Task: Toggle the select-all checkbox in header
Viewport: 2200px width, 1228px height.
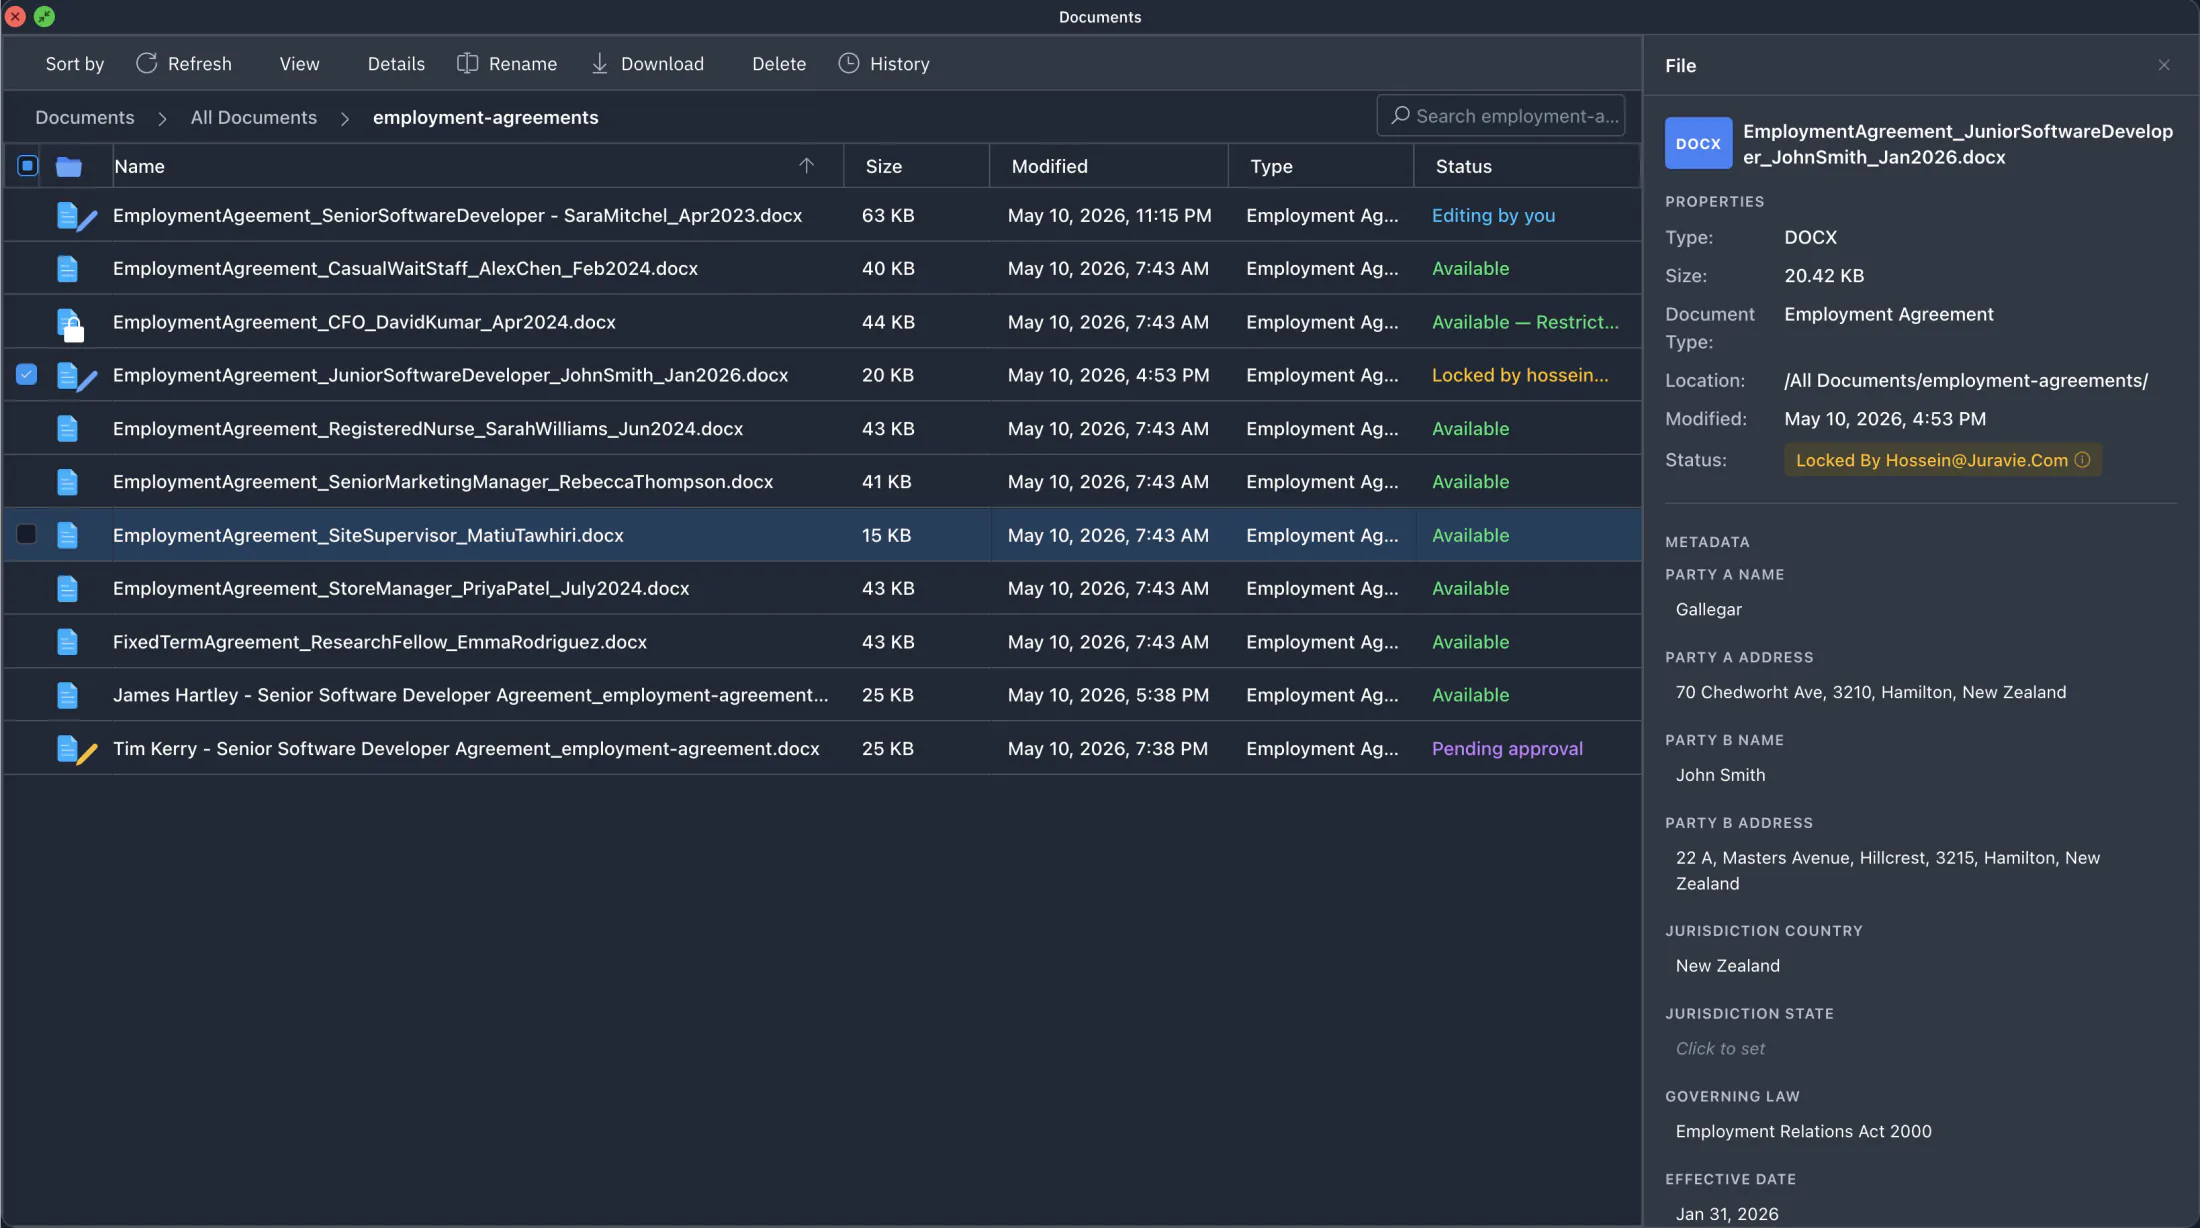Action: point(27,166)
